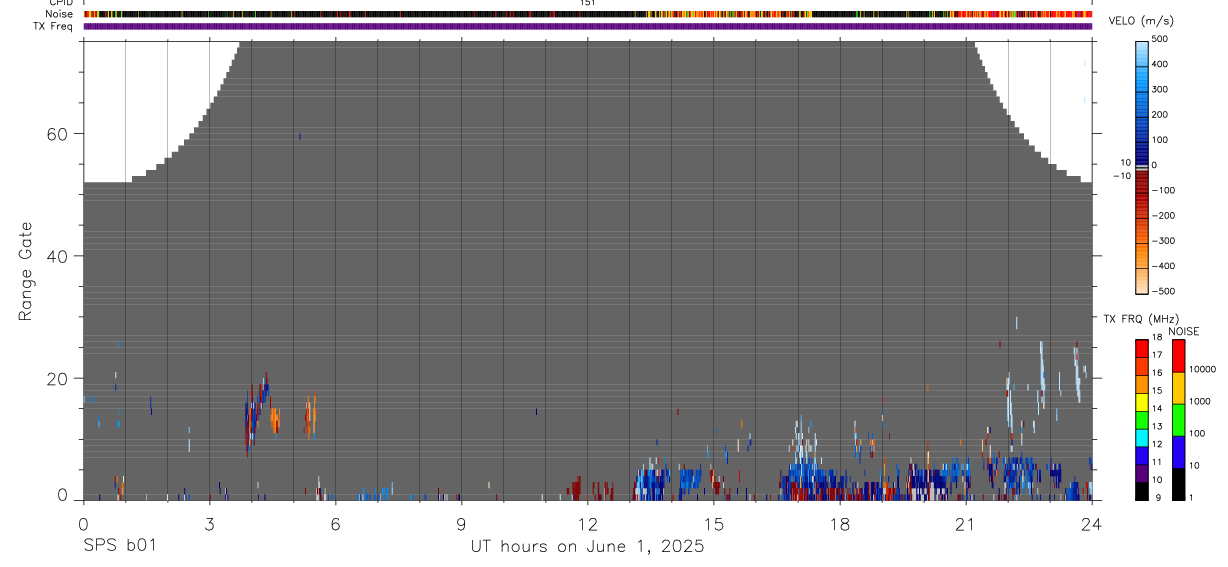
Task: Click the noise level color scale bar
Action: click(1178, 420)
